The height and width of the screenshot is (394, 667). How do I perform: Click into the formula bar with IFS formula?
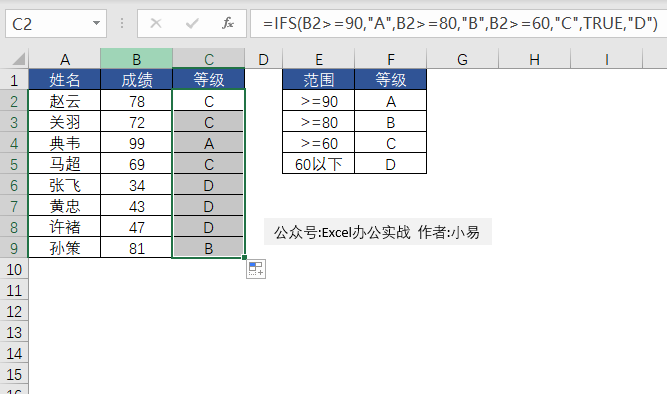pyautogui.click(x=459, y=23)
